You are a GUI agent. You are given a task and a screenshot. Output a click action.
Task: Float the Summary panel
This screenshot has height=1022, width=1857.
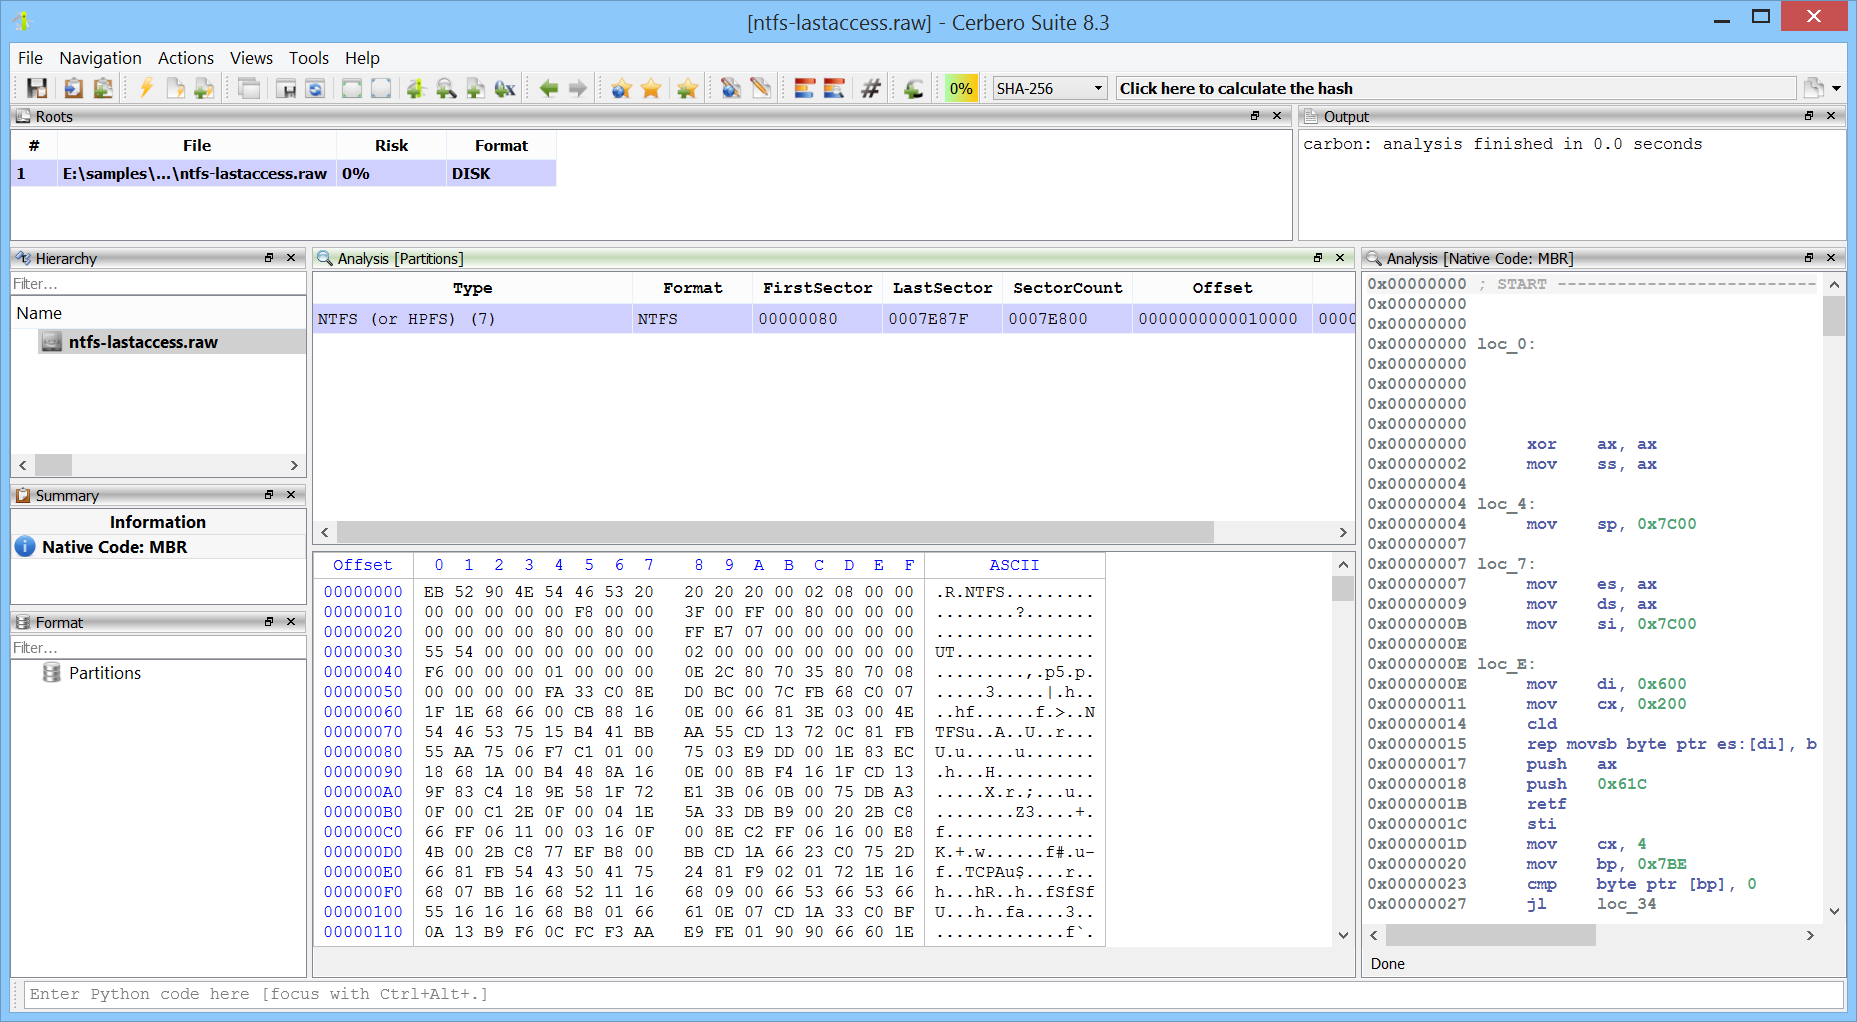tap(269, 495)
